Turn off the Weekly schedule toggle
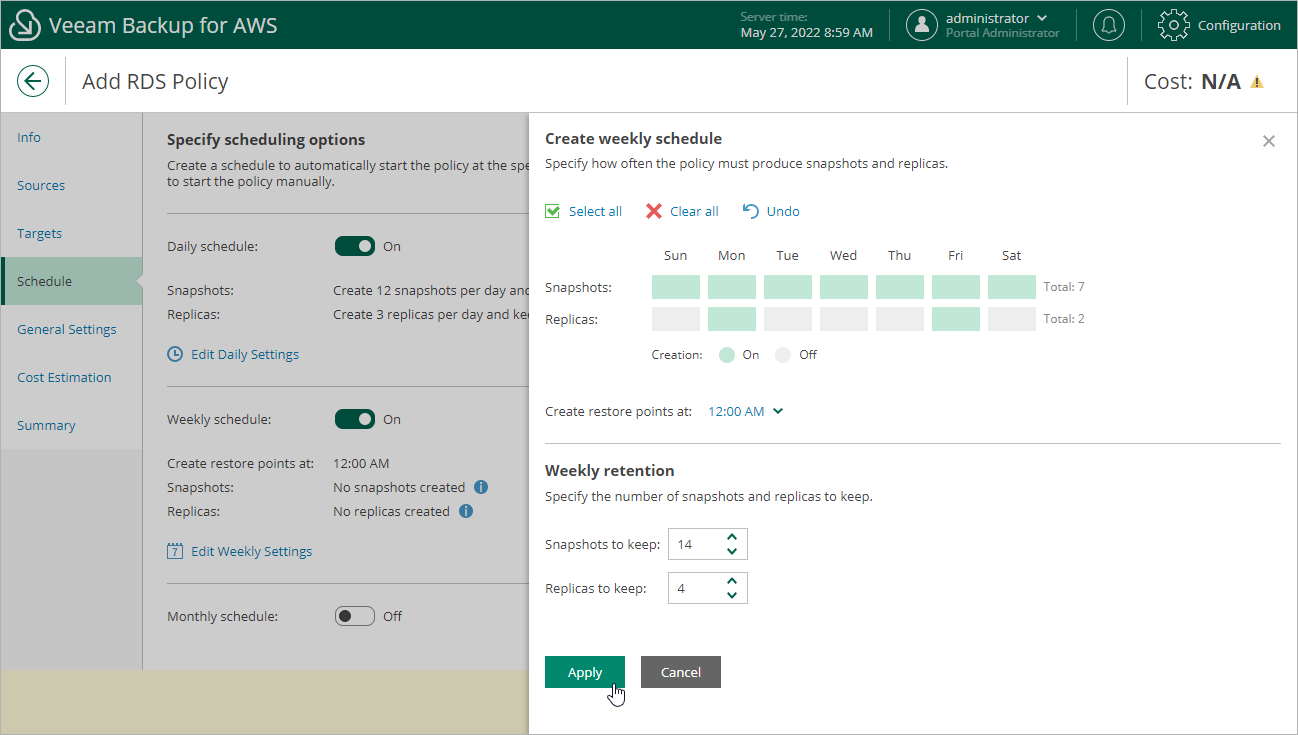Screen dimensions: 1298x735 coord(355,419)
